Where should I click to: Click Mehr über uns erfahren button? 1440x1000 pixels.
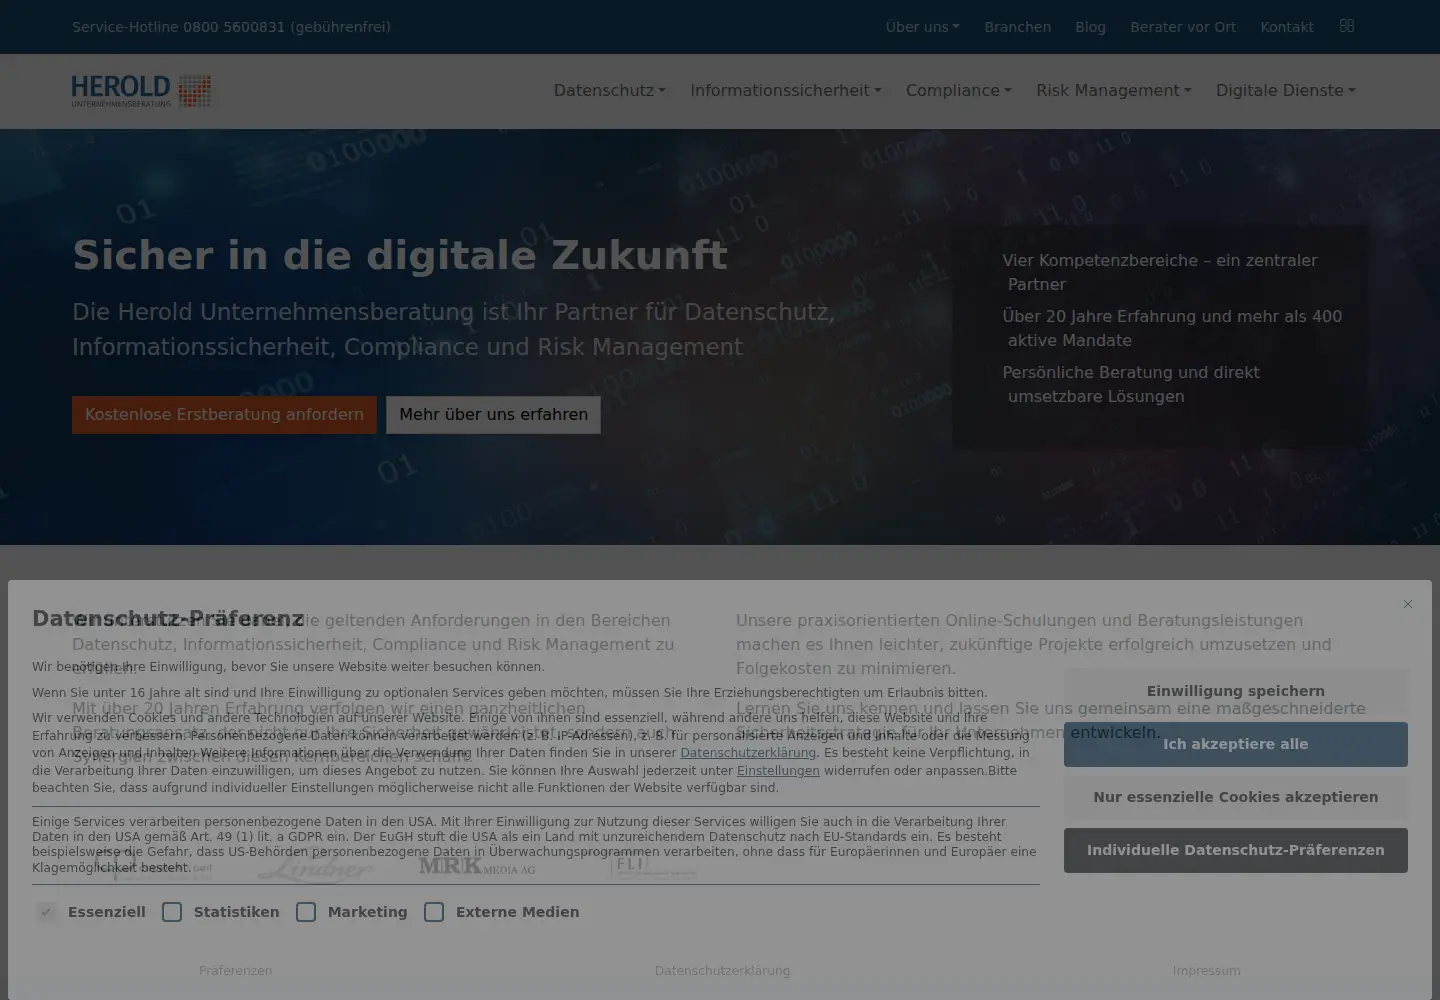[x=494, y=415]
